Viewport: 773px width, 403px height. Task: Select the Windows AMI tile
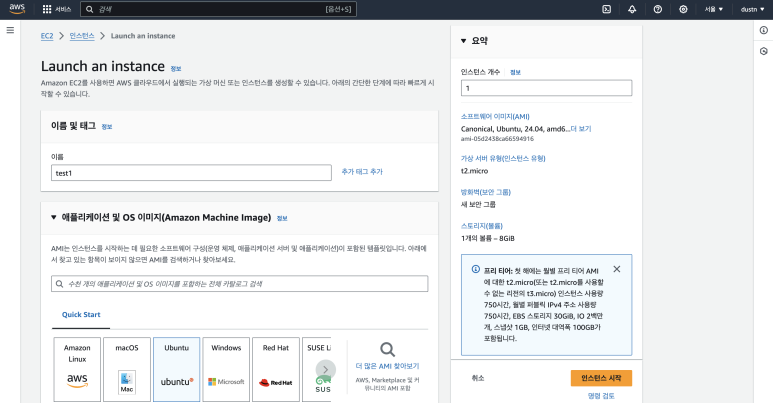(226, 369)
